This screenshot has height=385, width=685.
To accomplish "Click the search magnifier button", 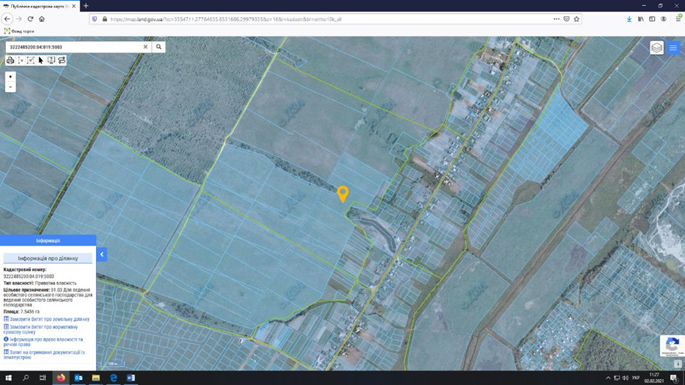I will point(159,47).
